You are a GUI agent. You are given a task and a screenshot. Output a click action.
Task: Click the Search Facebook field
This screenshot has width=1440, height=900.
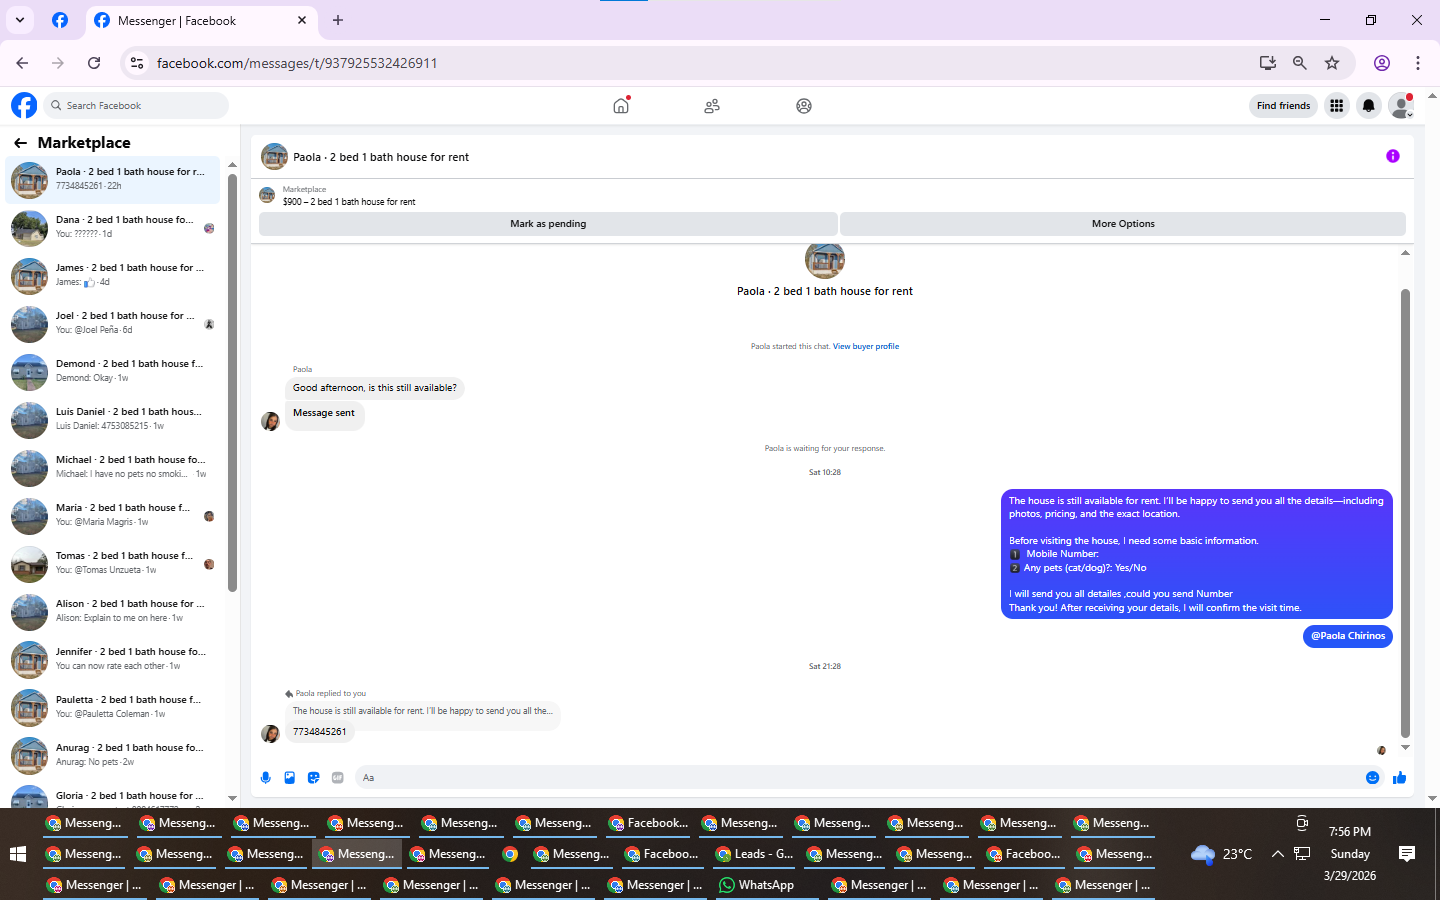point(136,105)
